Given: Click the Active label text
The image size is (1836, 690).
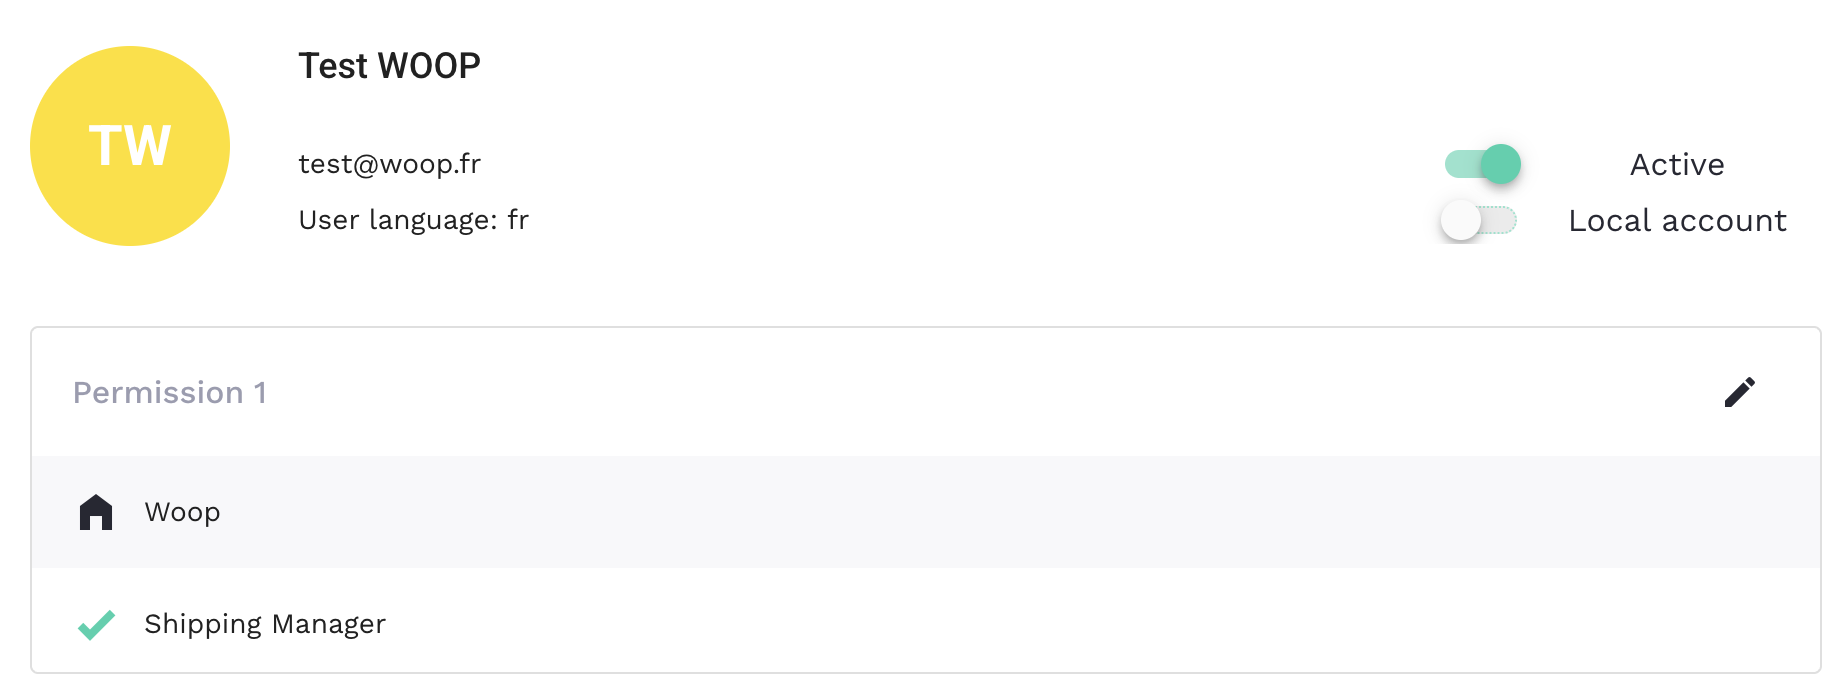Looking at the screenshot, I should [1677, 164].
